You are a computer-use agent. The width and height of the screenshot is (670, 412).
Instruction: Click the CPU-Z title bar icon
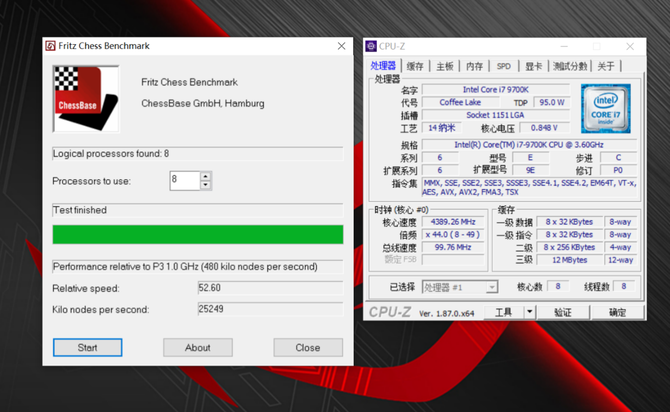coord(371,46)
